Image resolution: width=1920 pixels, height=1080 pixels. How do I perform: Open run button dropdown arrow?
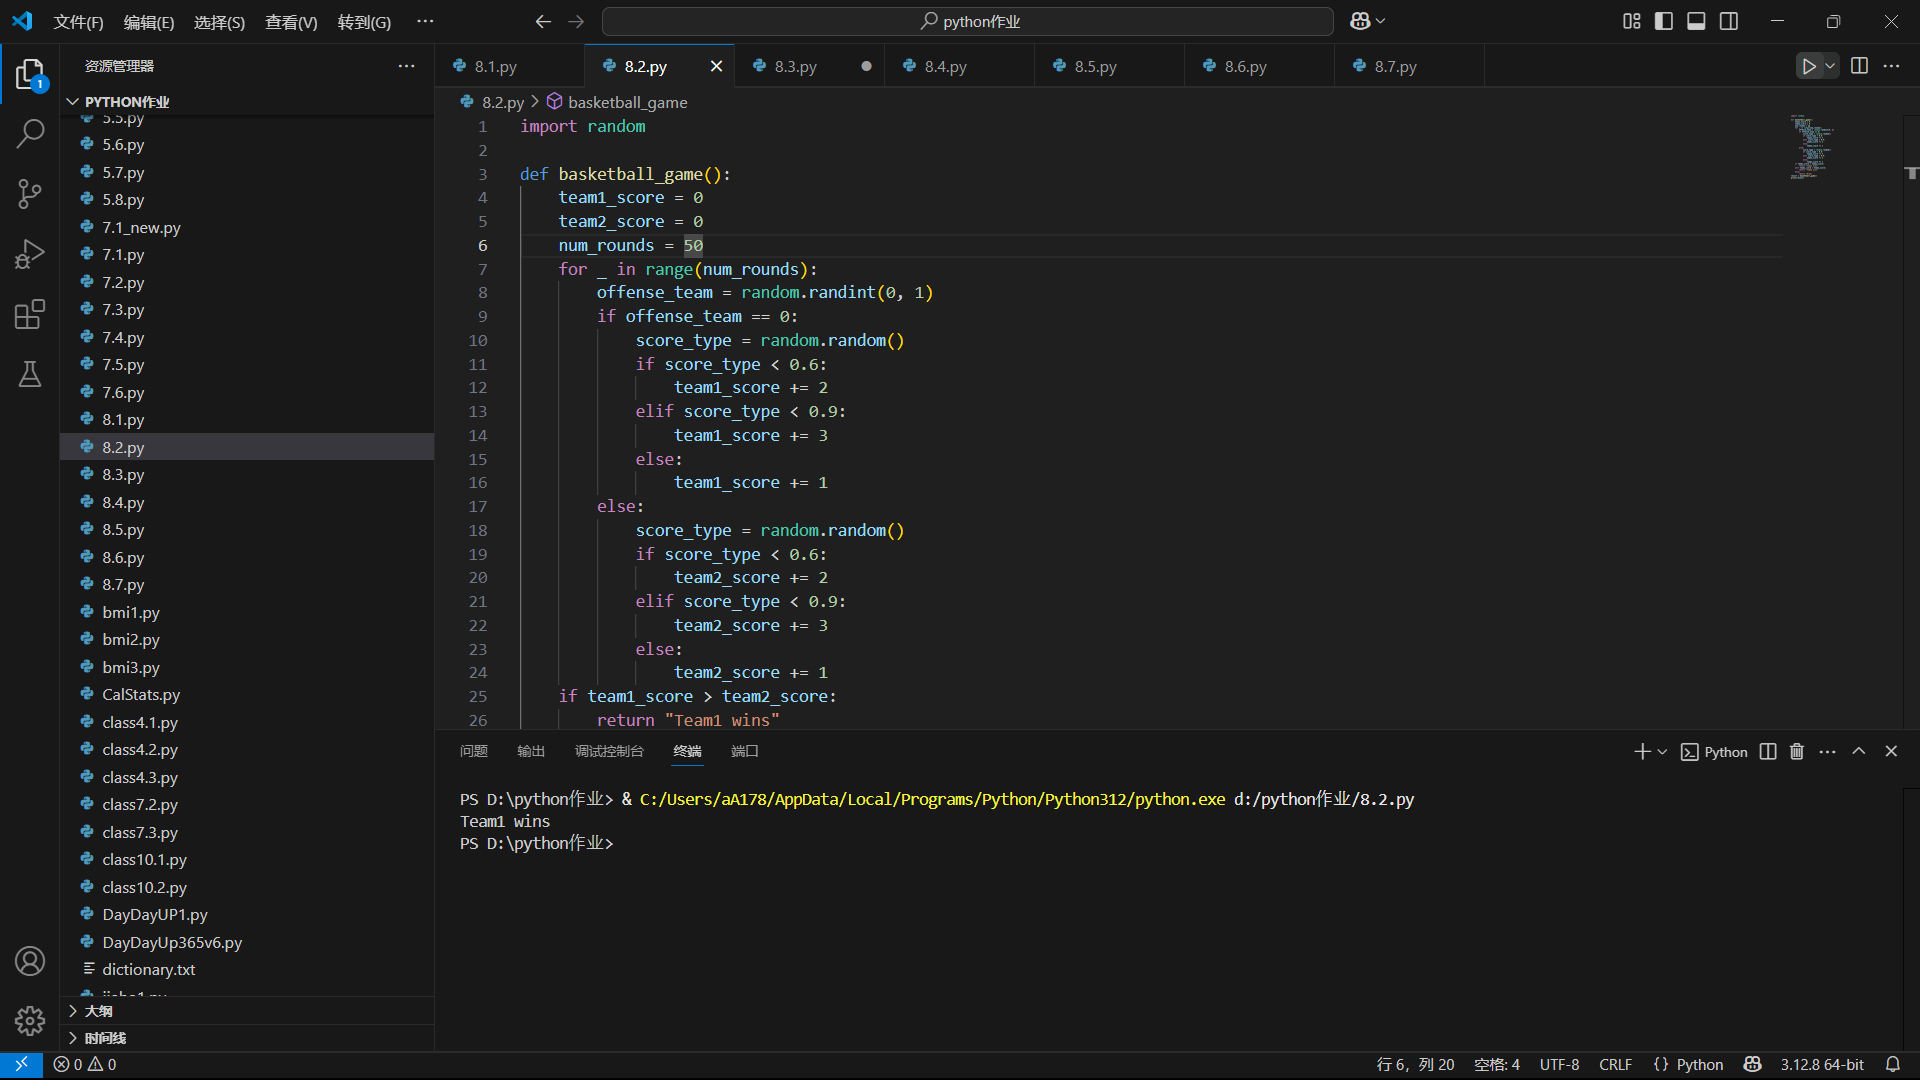click(x=1830, y=66)
